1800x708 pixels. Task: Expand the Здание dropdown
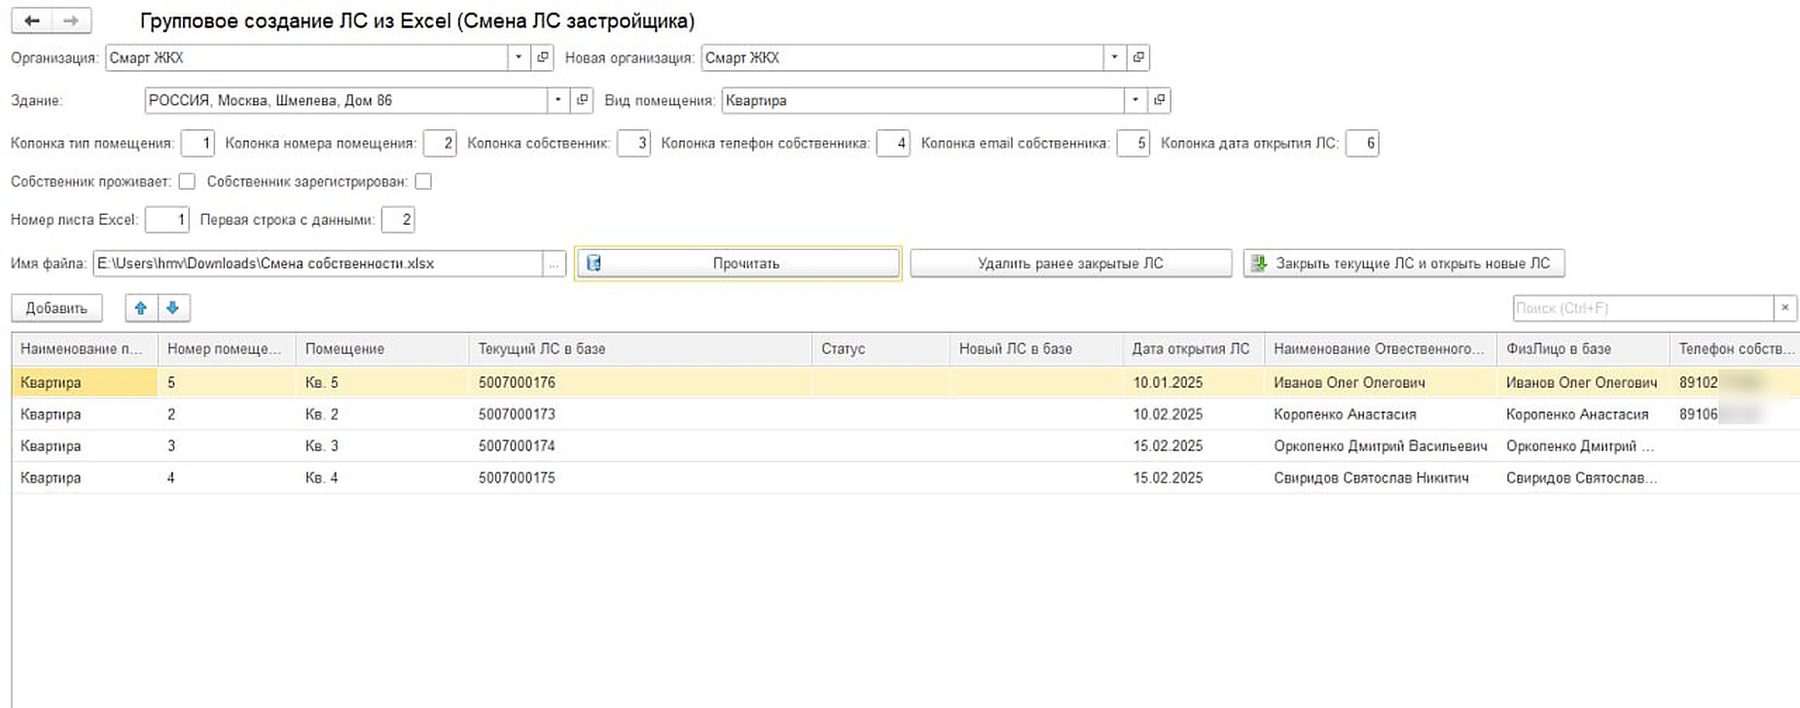coord(557,100)
